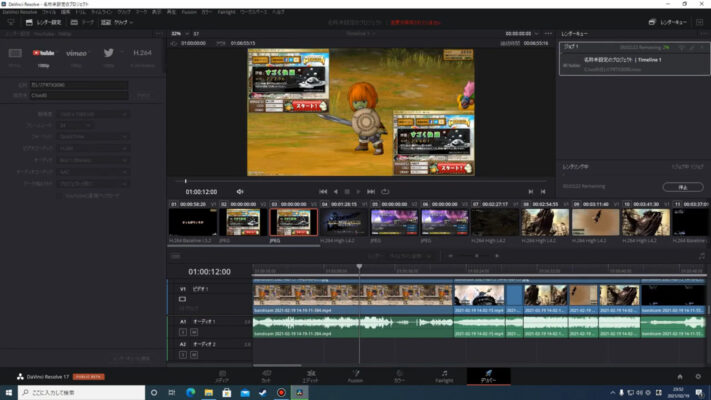The width and height of the screenshot is (711, 400).
Task: Mute audio track A1
Action: coord(194,332)
